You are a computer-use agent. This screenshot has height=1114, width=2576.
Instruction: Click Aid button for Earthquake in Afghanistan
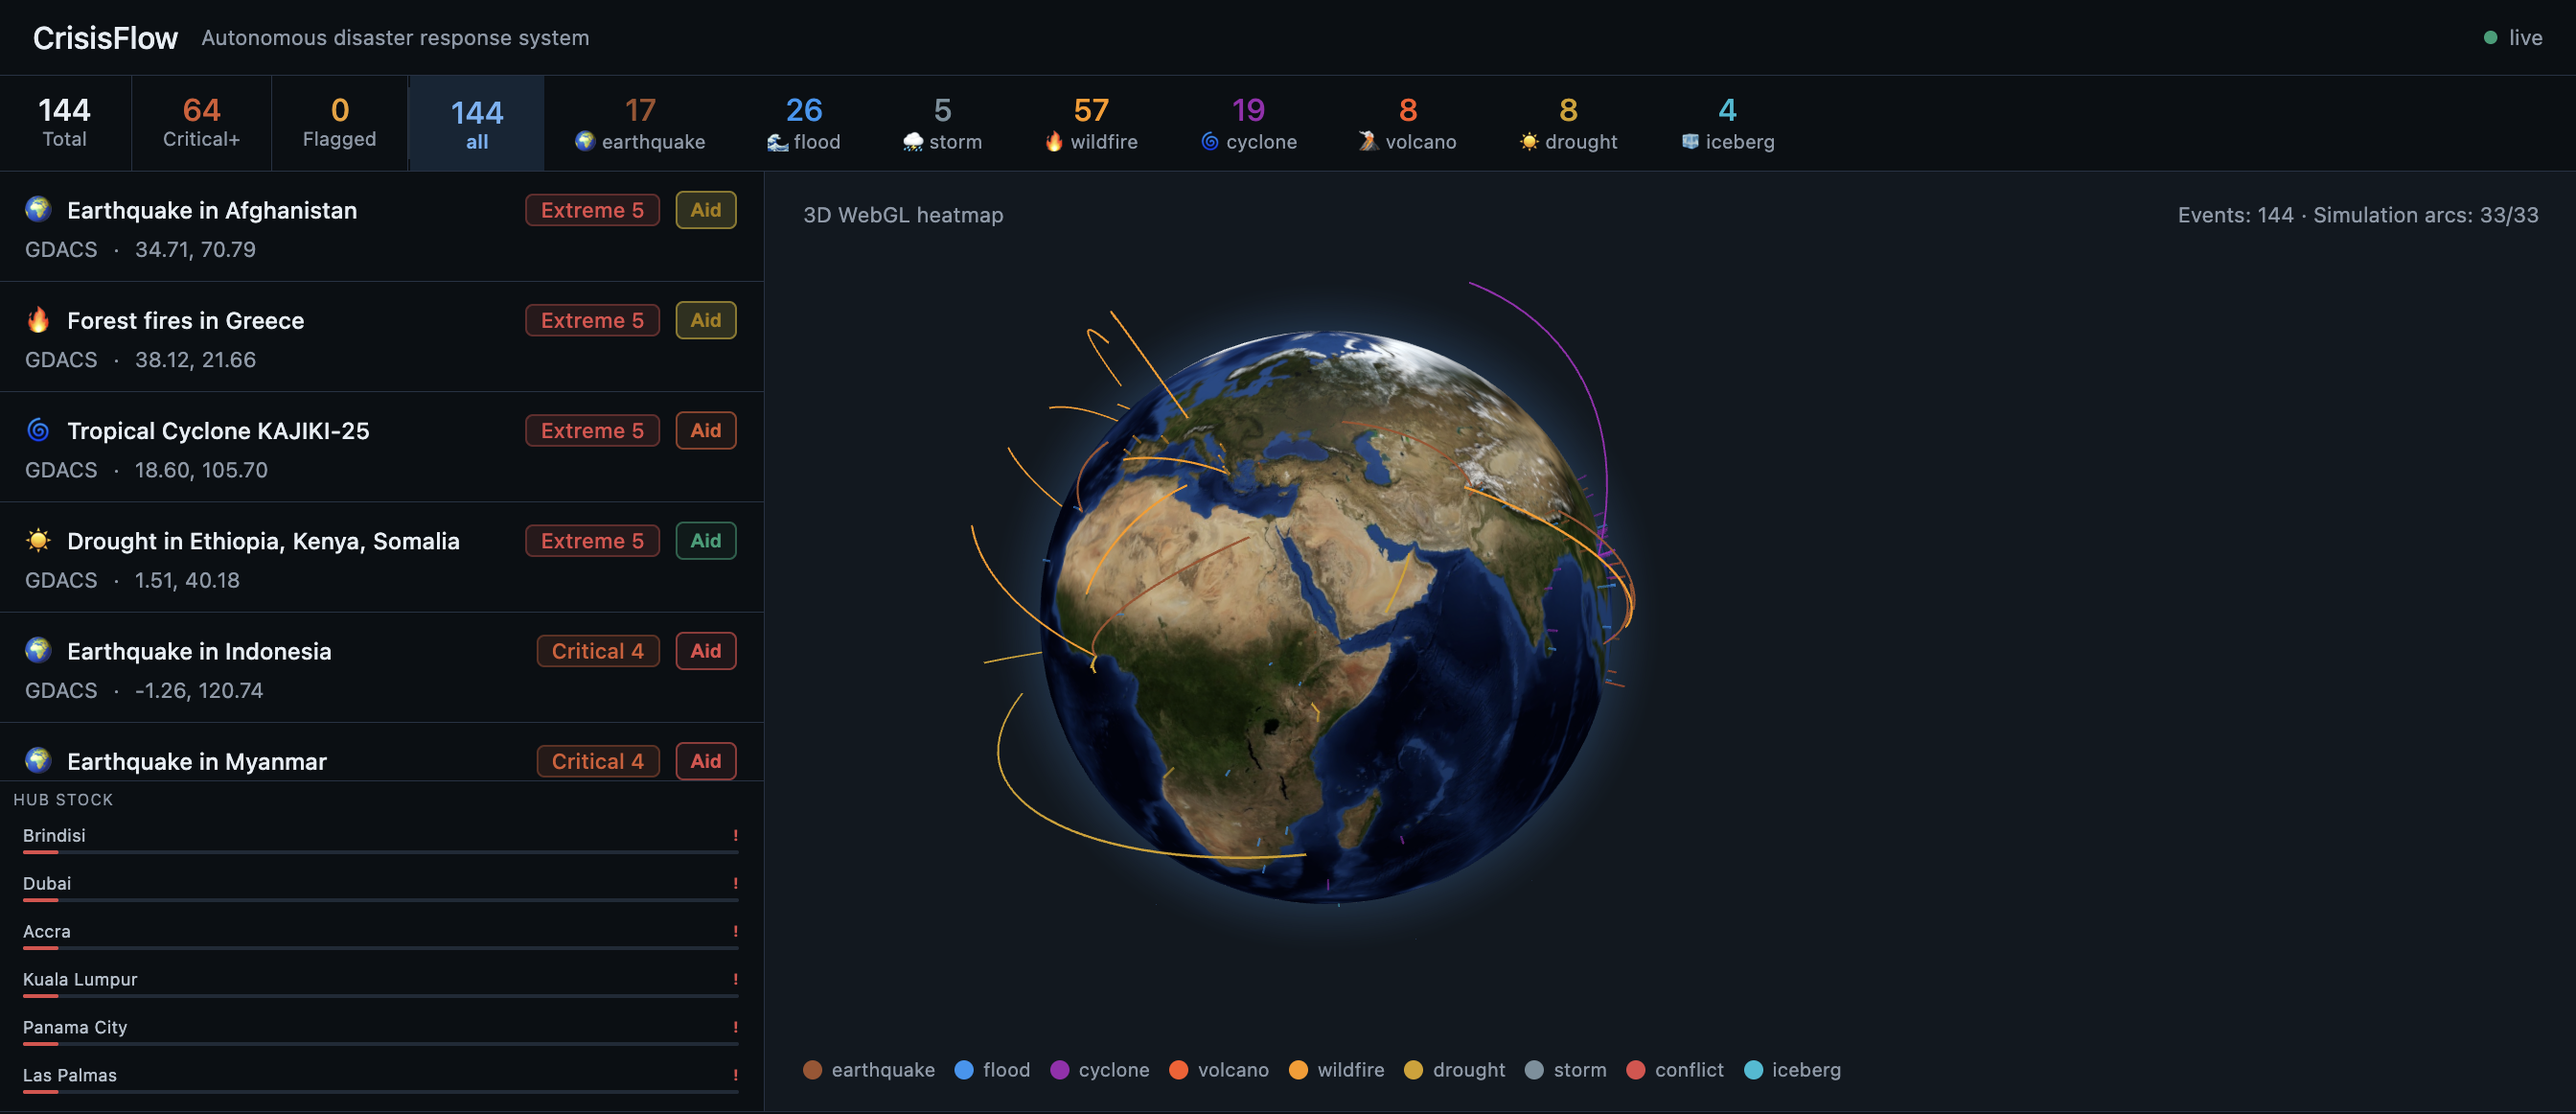coord(705,210)
